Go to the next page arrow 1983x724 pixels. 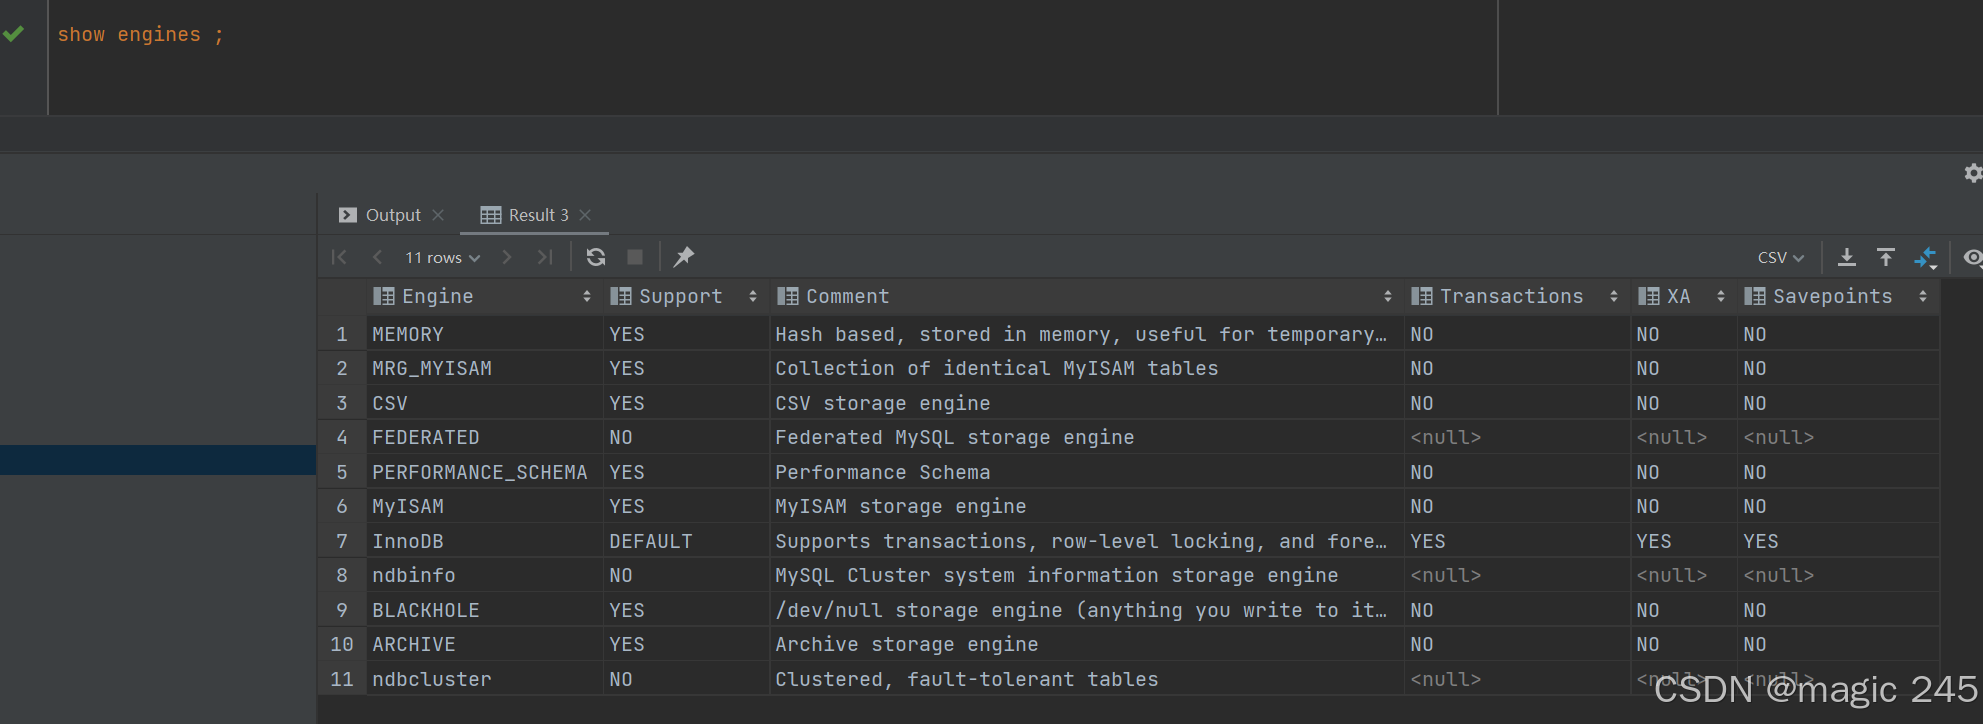[x=507, y=257]
